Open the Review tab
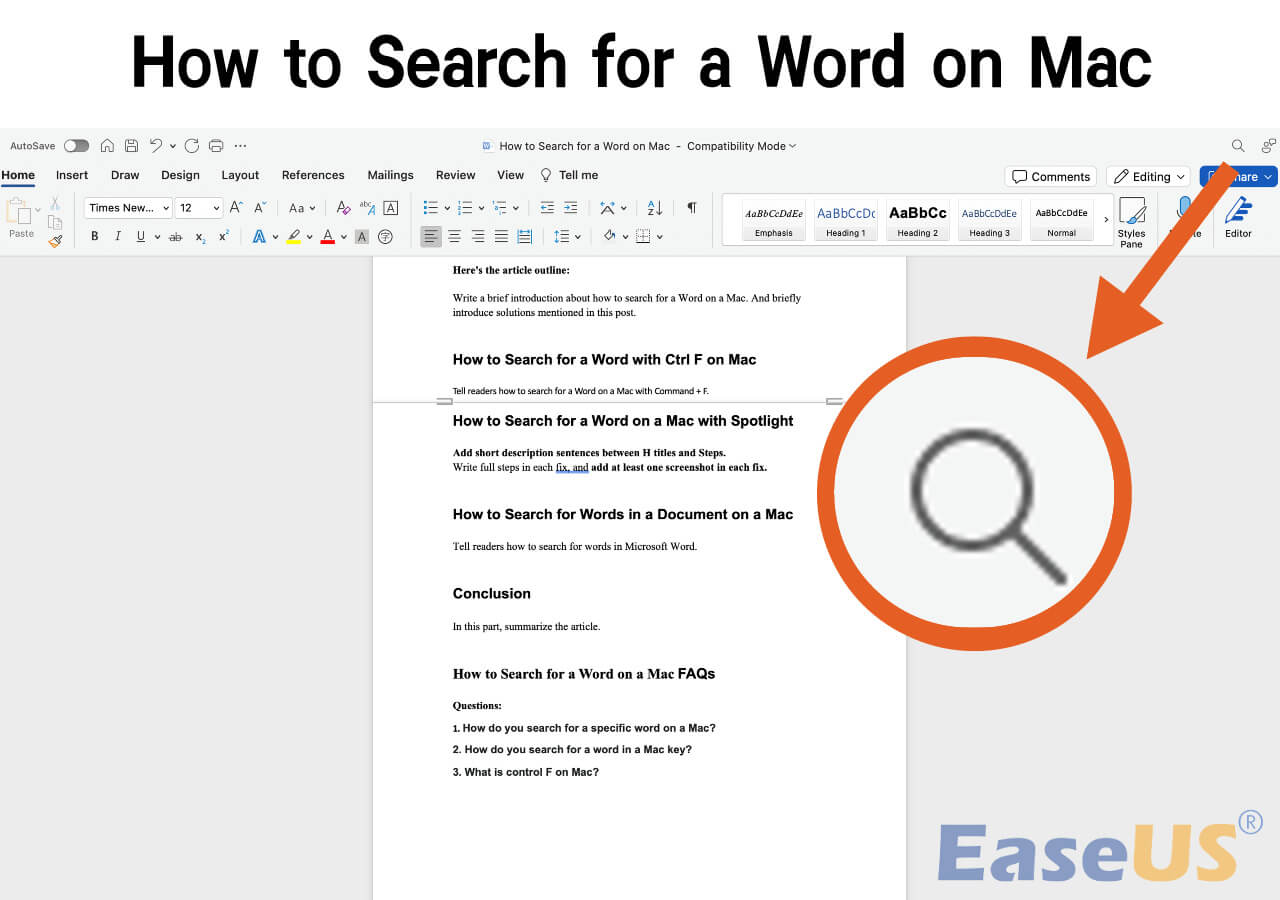 455,175
